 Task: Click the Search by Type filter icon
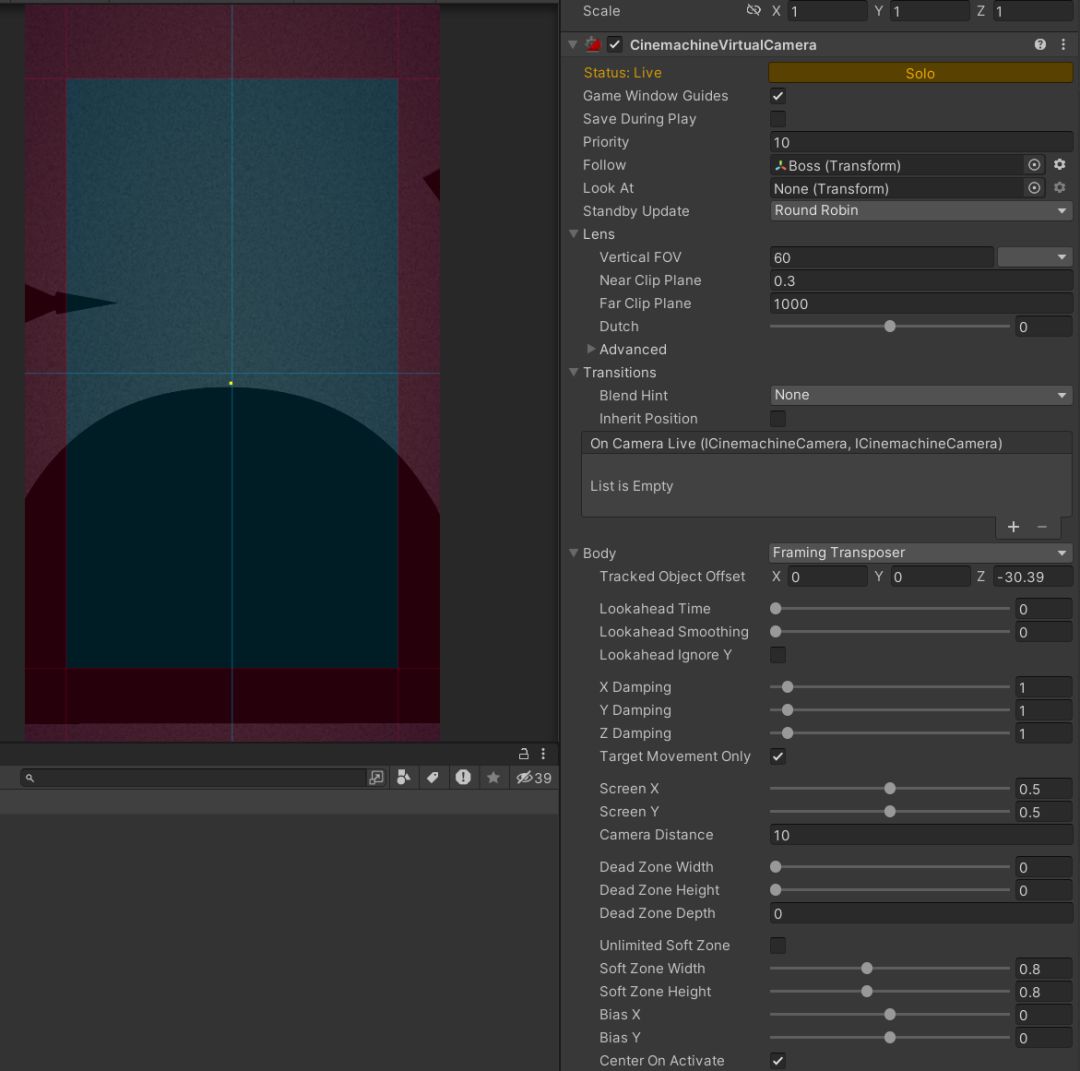point(404,778)
